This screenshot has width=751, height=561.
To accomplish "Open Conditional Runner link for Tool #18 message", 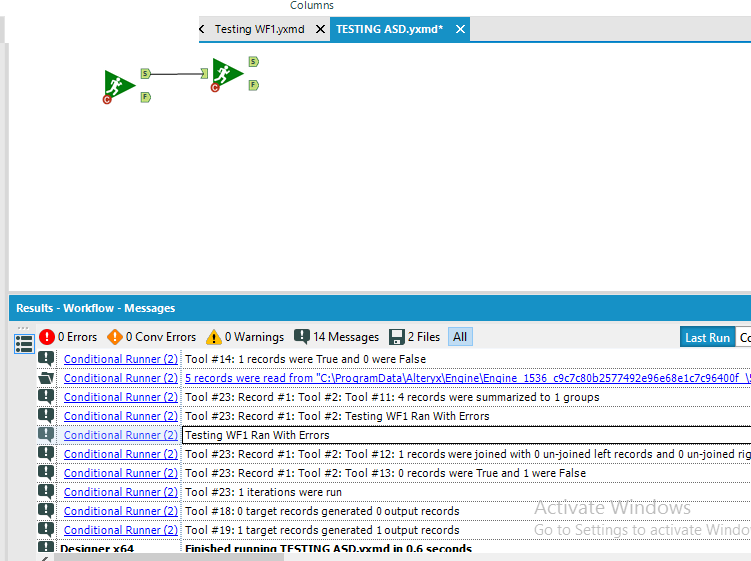I will [121, 511].
